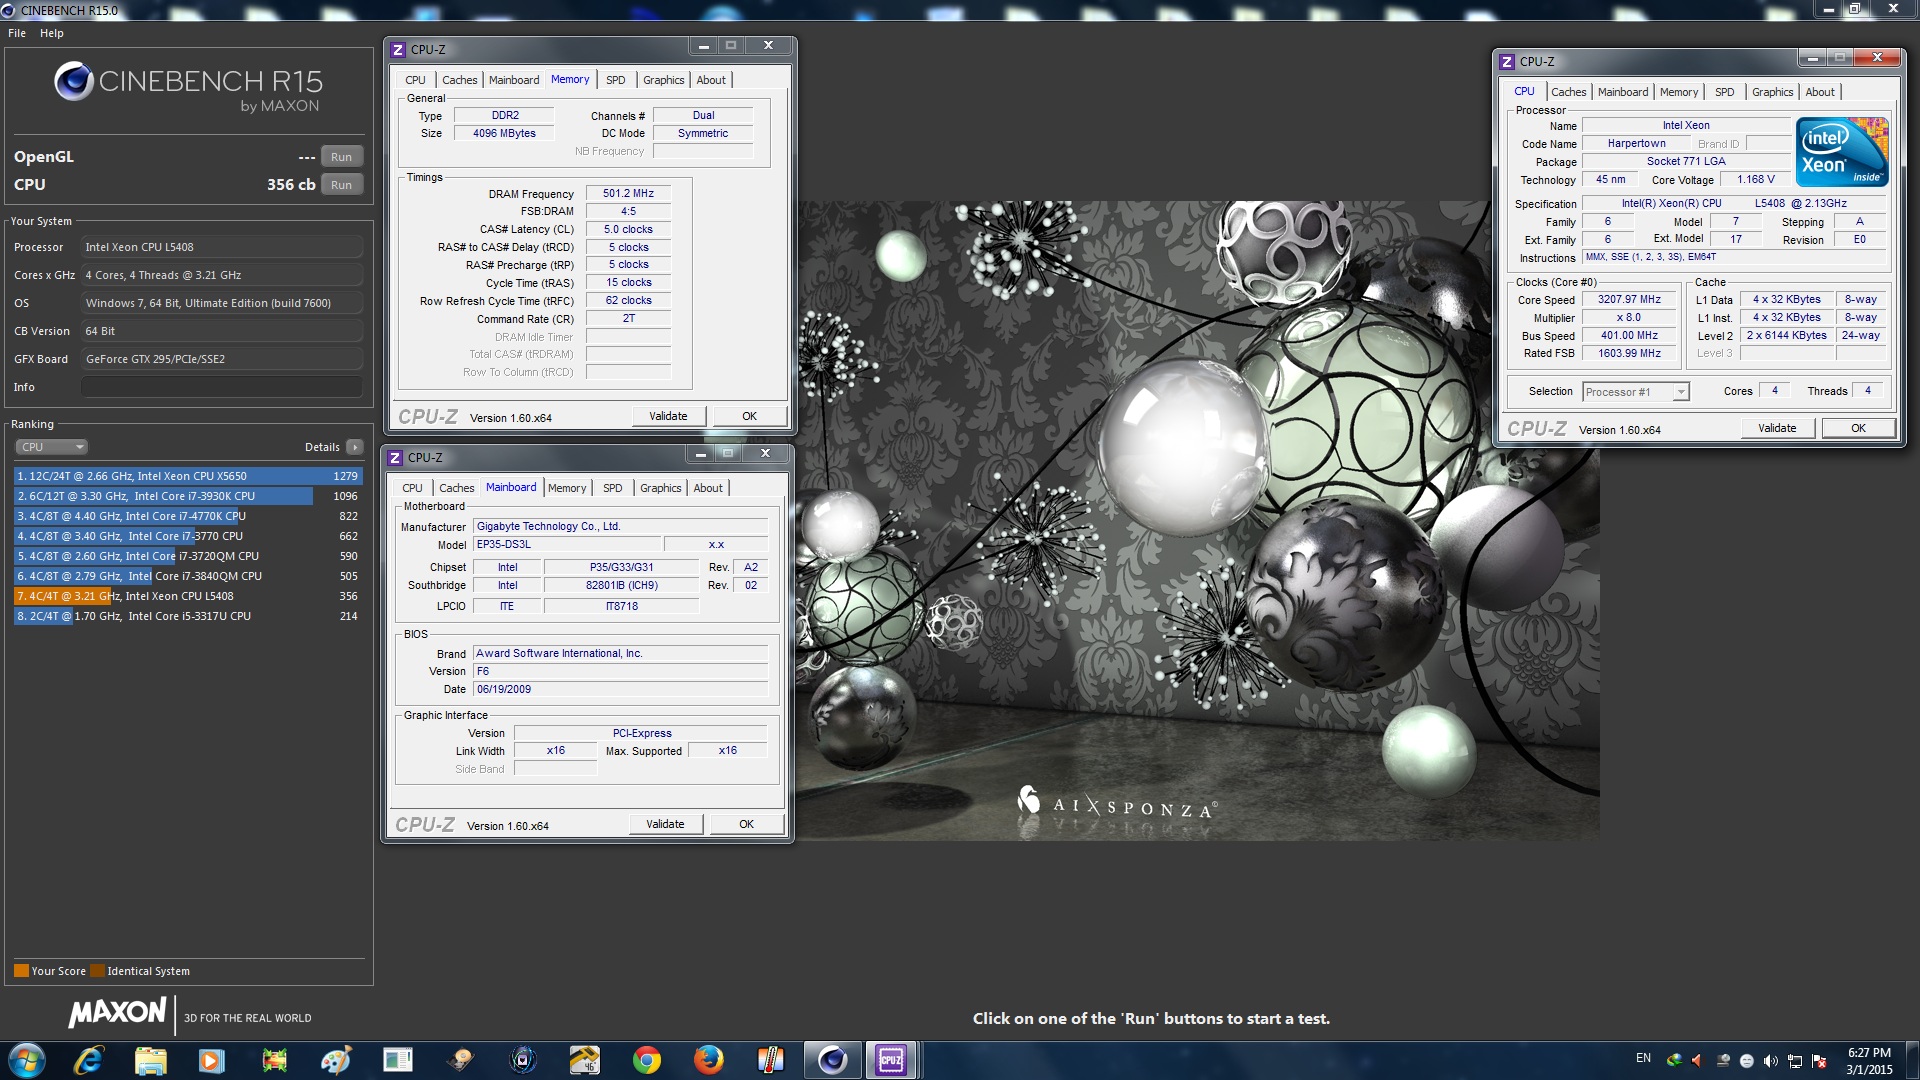1920x1080 pixels.
Task: Click OK in CPU-Z Memory window
Action: tap(749, 416)
